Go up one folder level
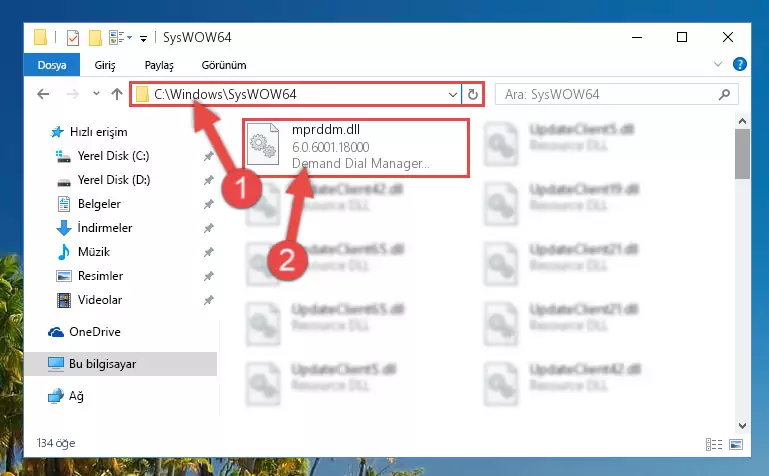 [117, 94]
